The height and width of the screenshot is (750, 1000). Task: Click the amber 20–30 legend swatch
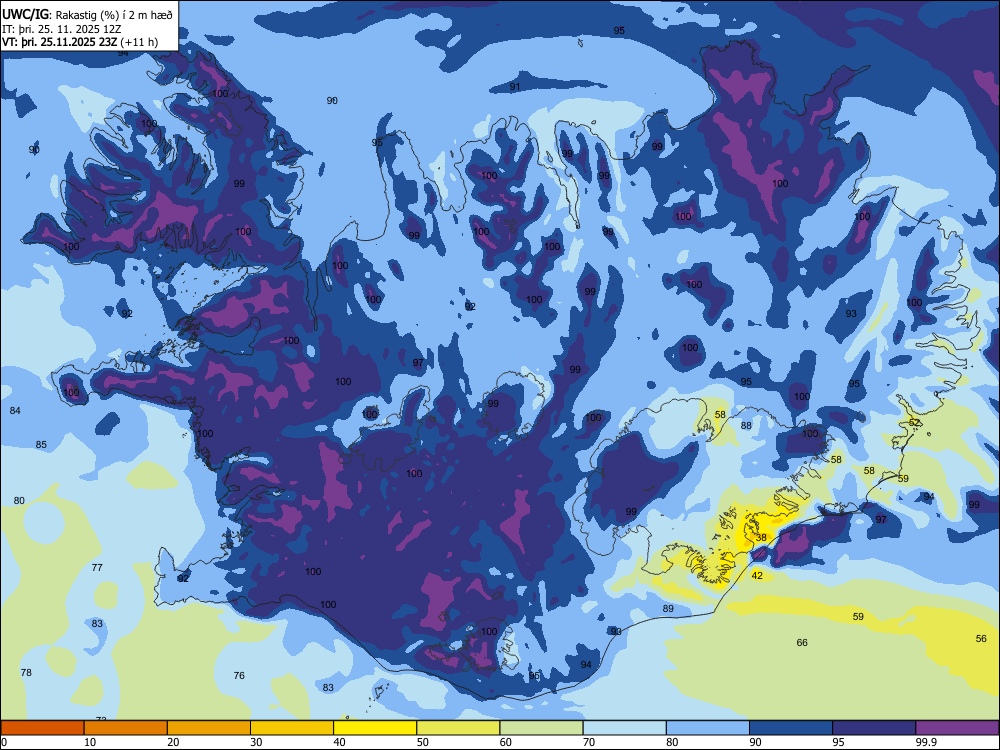pos(209,728)
